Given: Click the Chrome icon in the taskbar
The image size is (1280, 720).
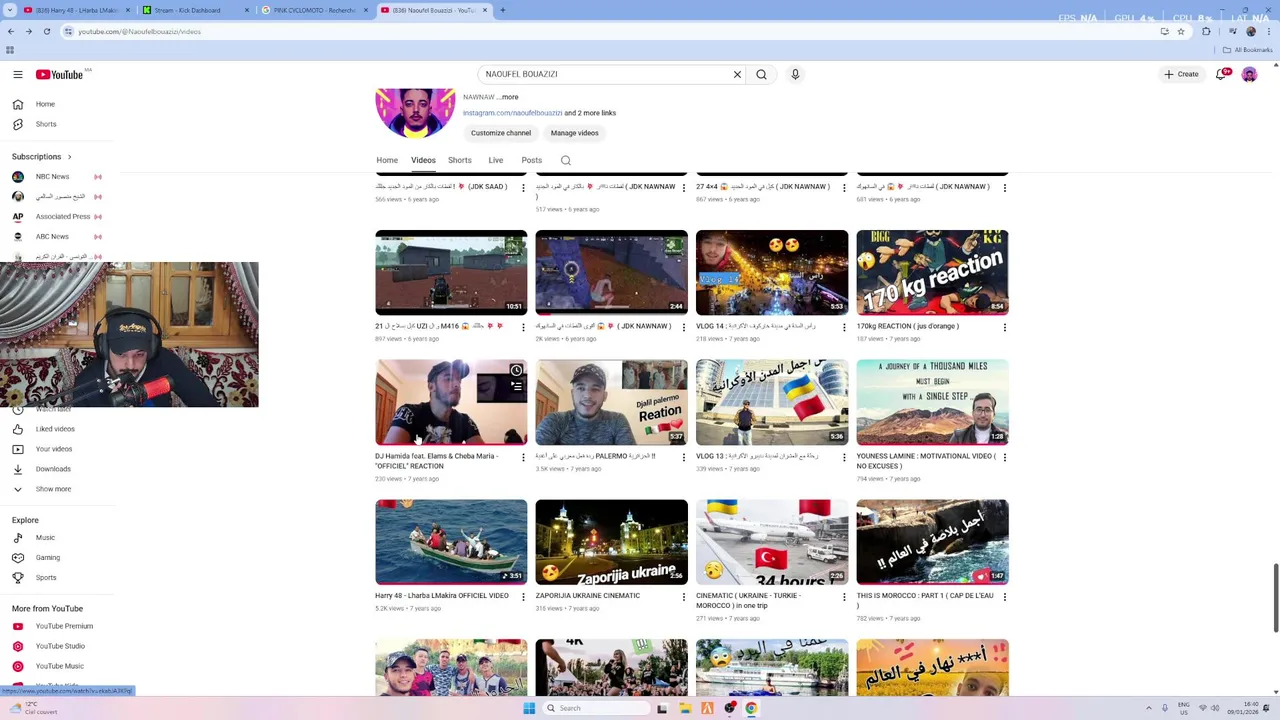Looking at the screenshot, I should [x=751, y=708].
